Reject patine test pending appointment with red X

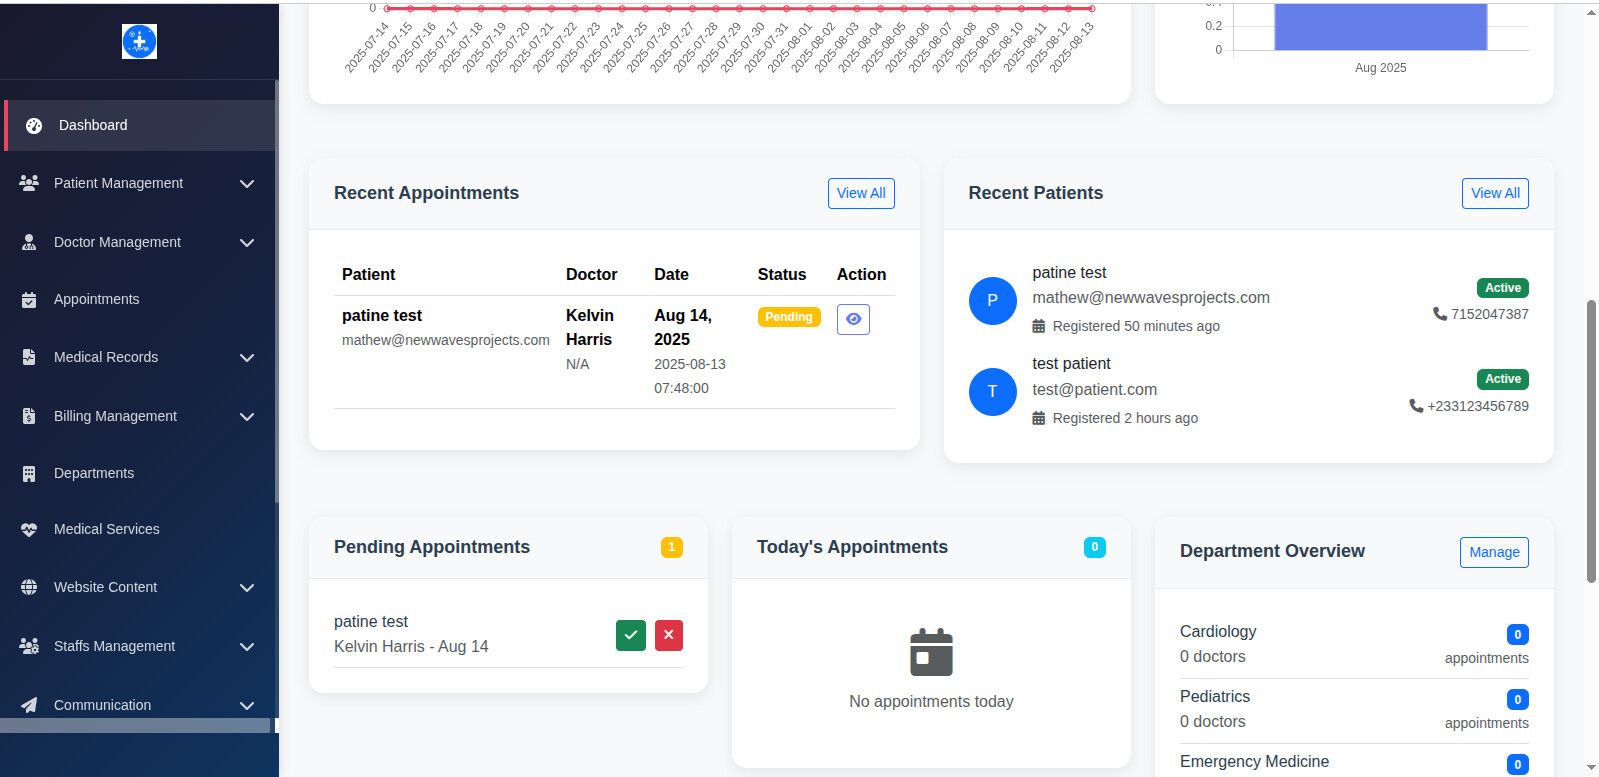tap(669, 635)
